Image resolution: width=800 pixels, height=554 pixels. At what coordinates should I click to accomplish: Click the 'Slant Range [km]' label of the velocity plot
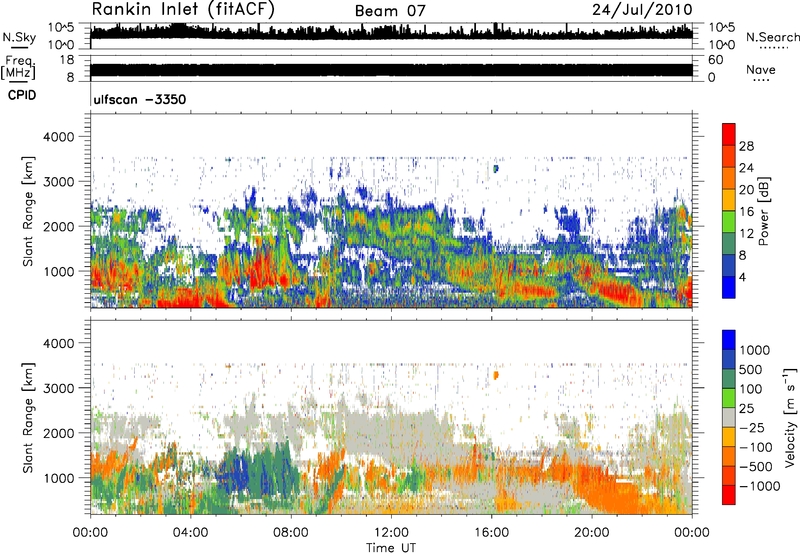[28, 417]
